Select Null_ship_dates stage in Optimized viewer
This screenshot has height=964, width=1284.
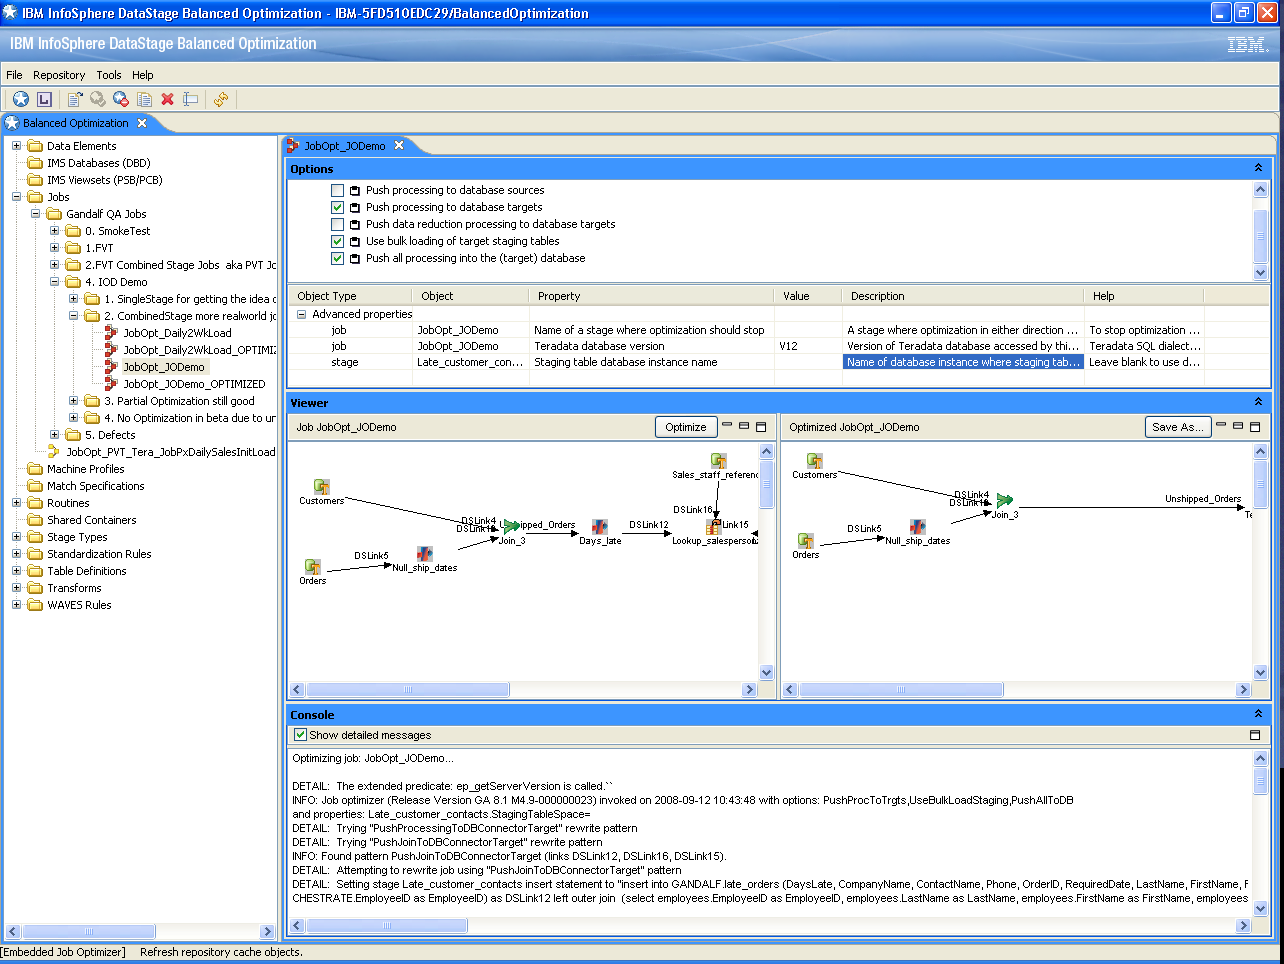918,527
